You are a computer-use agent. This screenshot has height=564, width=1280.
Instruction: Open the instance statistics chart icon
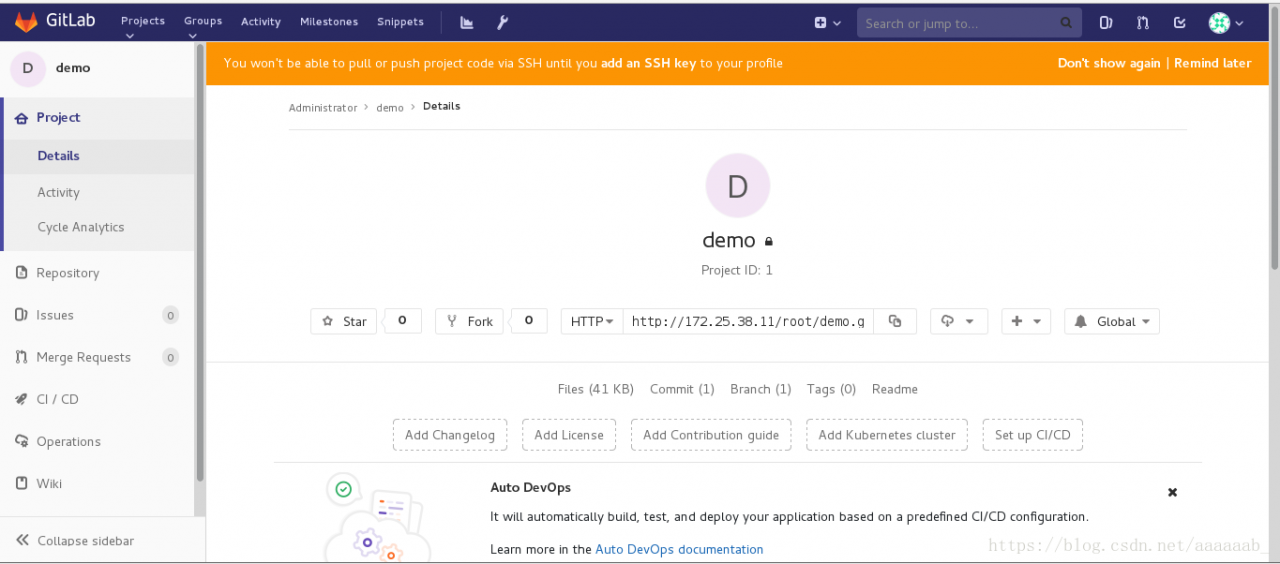point(467,22)
